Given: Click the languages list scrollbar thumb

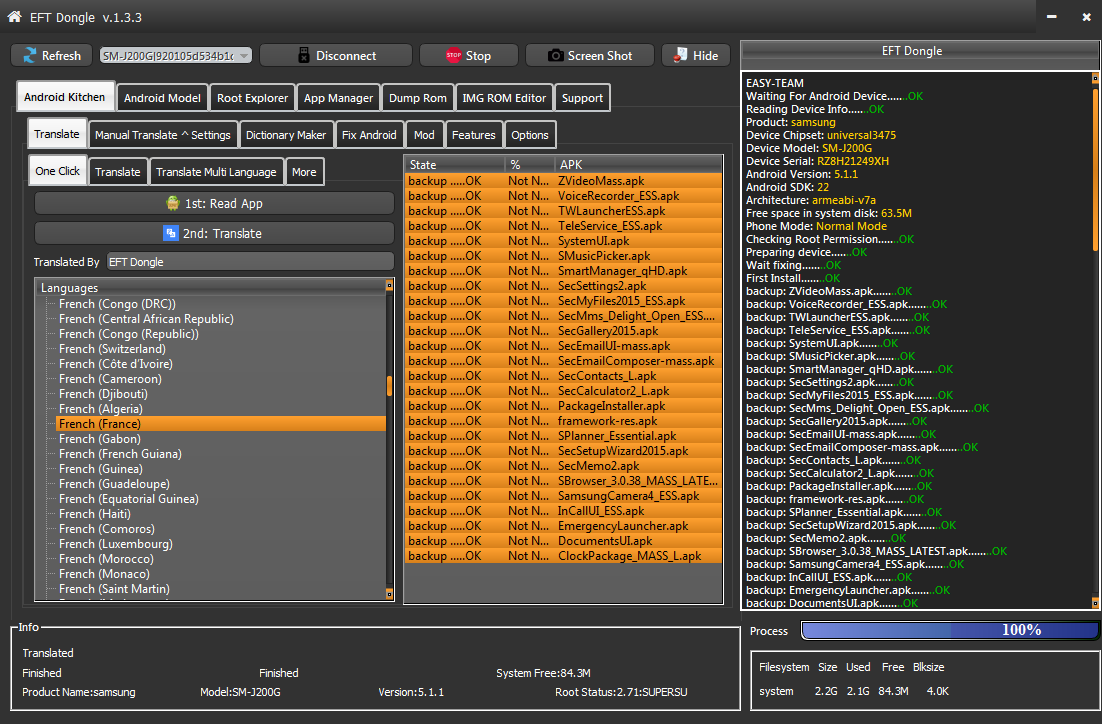Looking at the screenshot, I should (389, 386).
